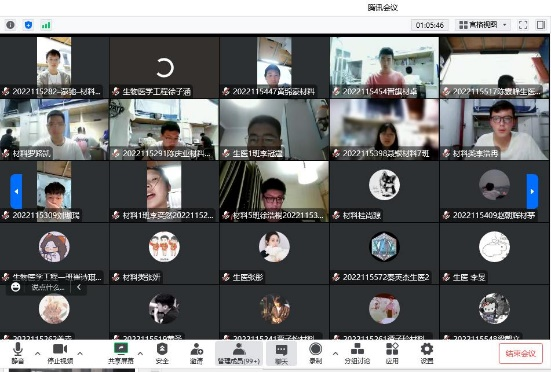Image resolution: width=551 pixels, height=372 pixels.
Task: Start recording the meeting
Action: coord(316,353)
